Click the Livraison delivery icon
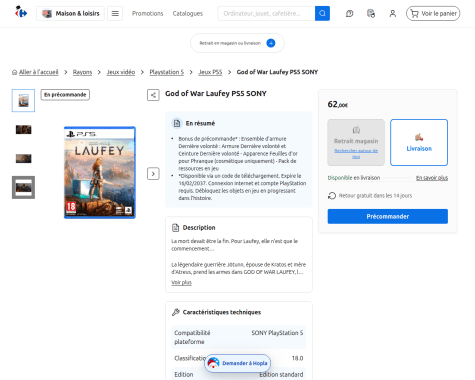The image size is (475, 380). [419, 137]
